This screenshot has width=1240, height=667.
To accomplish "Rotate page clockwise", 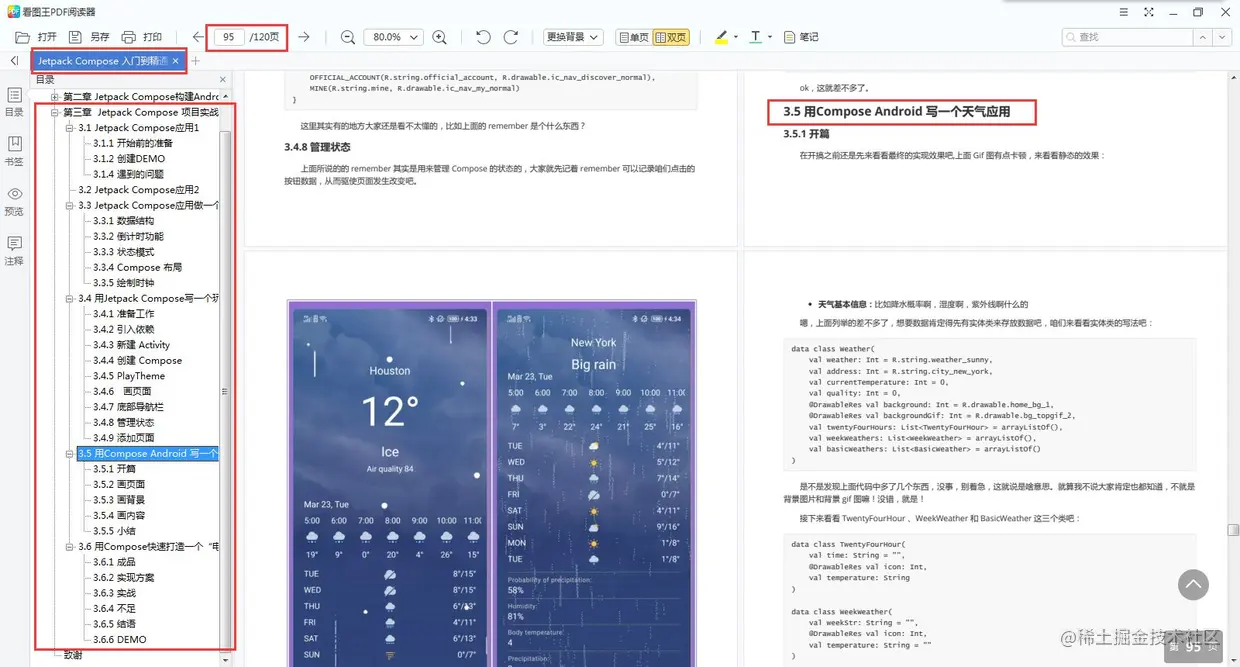I will tap(510, 37).
